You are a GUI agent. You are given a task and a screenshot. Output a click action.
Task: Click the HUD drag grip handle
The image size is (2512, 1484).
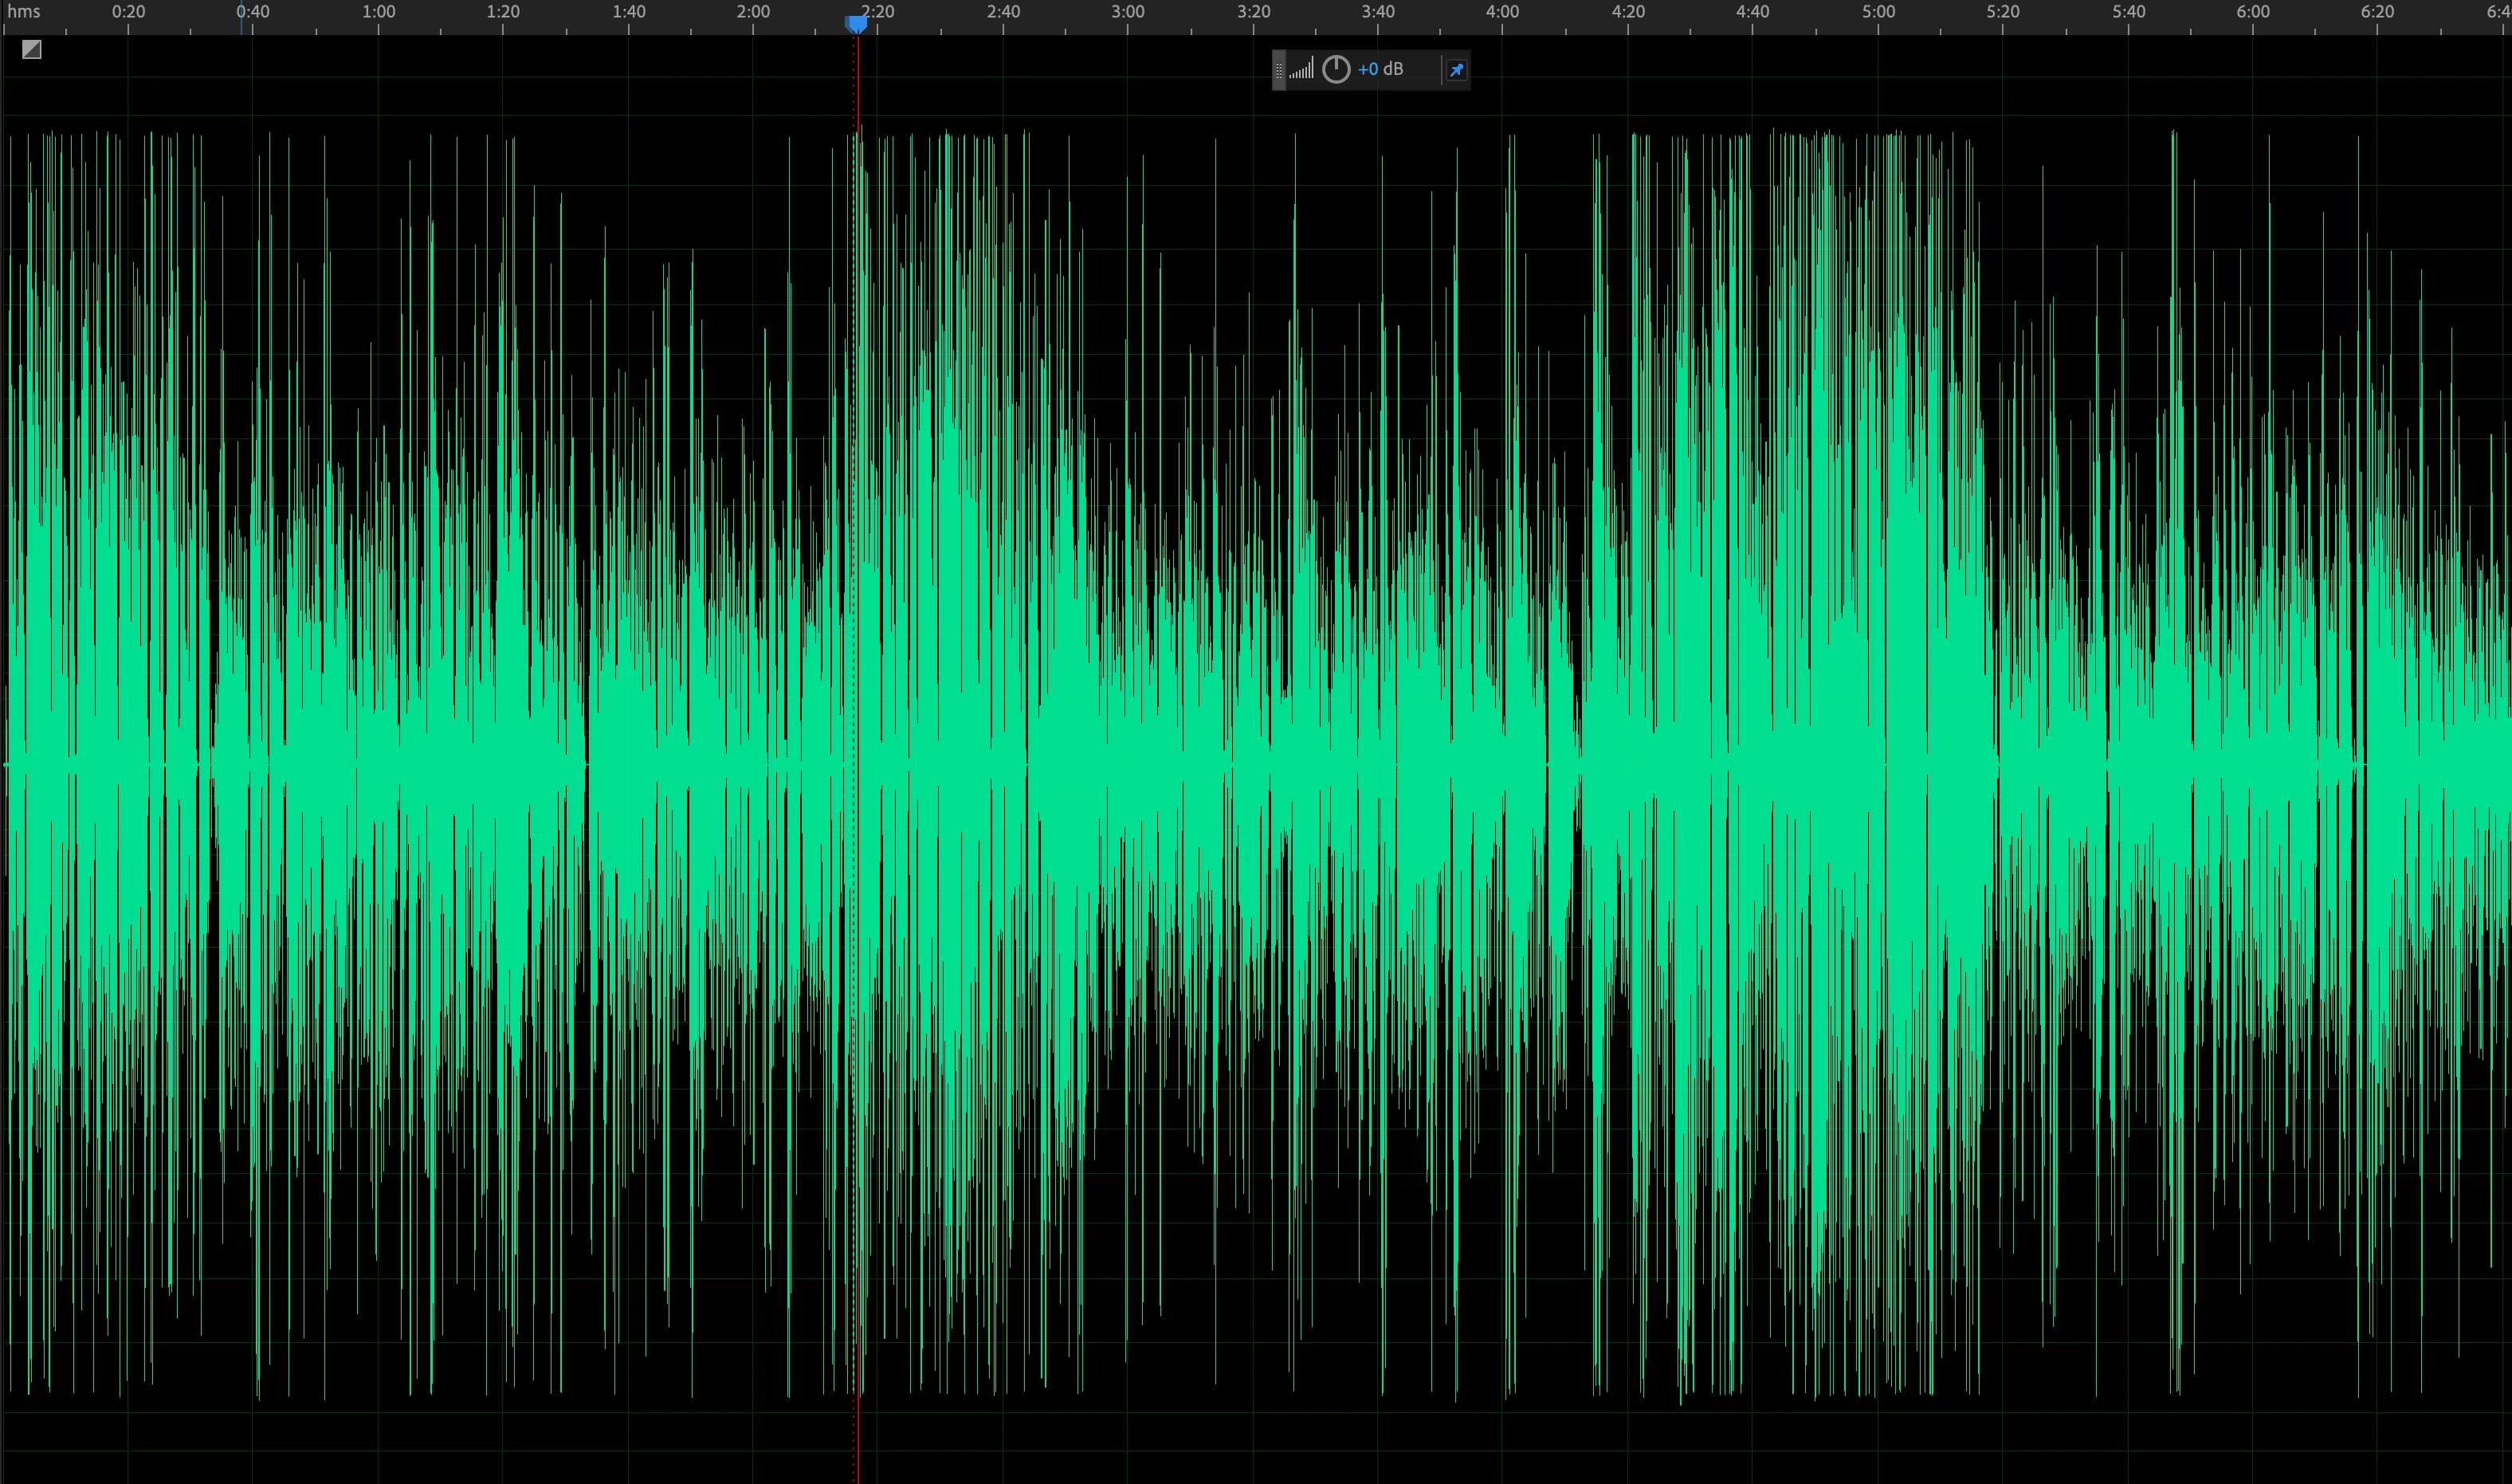point(1279,70)
